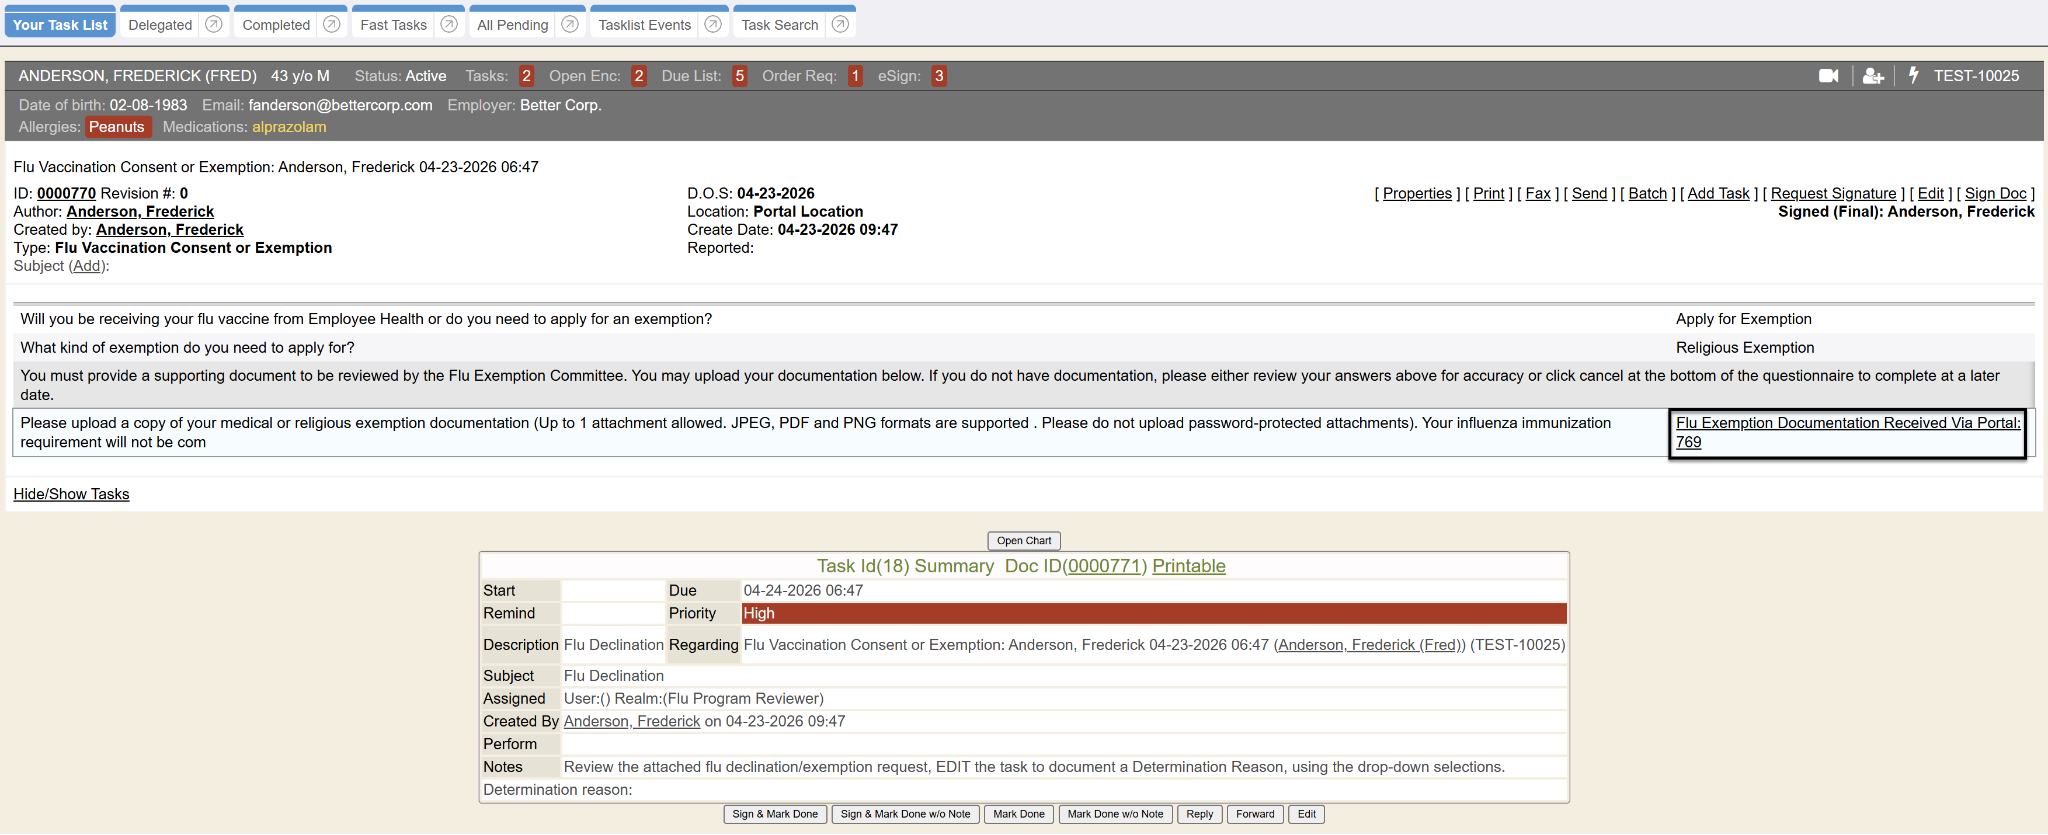The image size is (2048, 835).
Task: Click the add-user icon in patient header
Action: point(1873,76)
